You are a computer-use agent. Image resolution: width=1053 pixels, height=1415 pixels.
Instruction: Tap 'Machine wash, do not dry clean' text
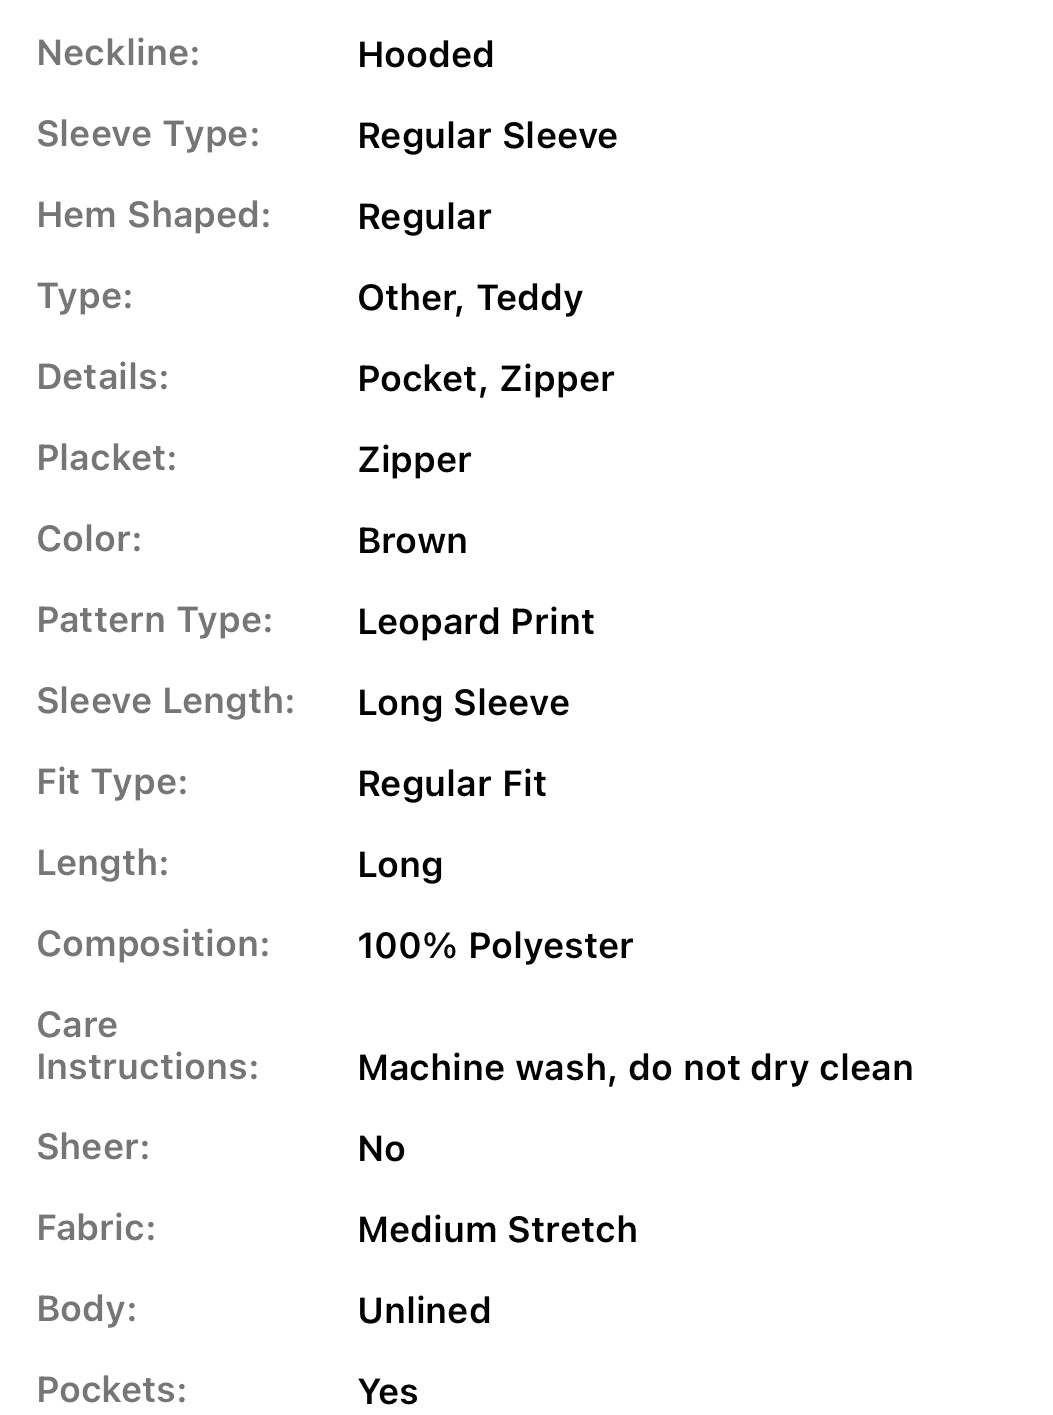(x=635, y=1068)
